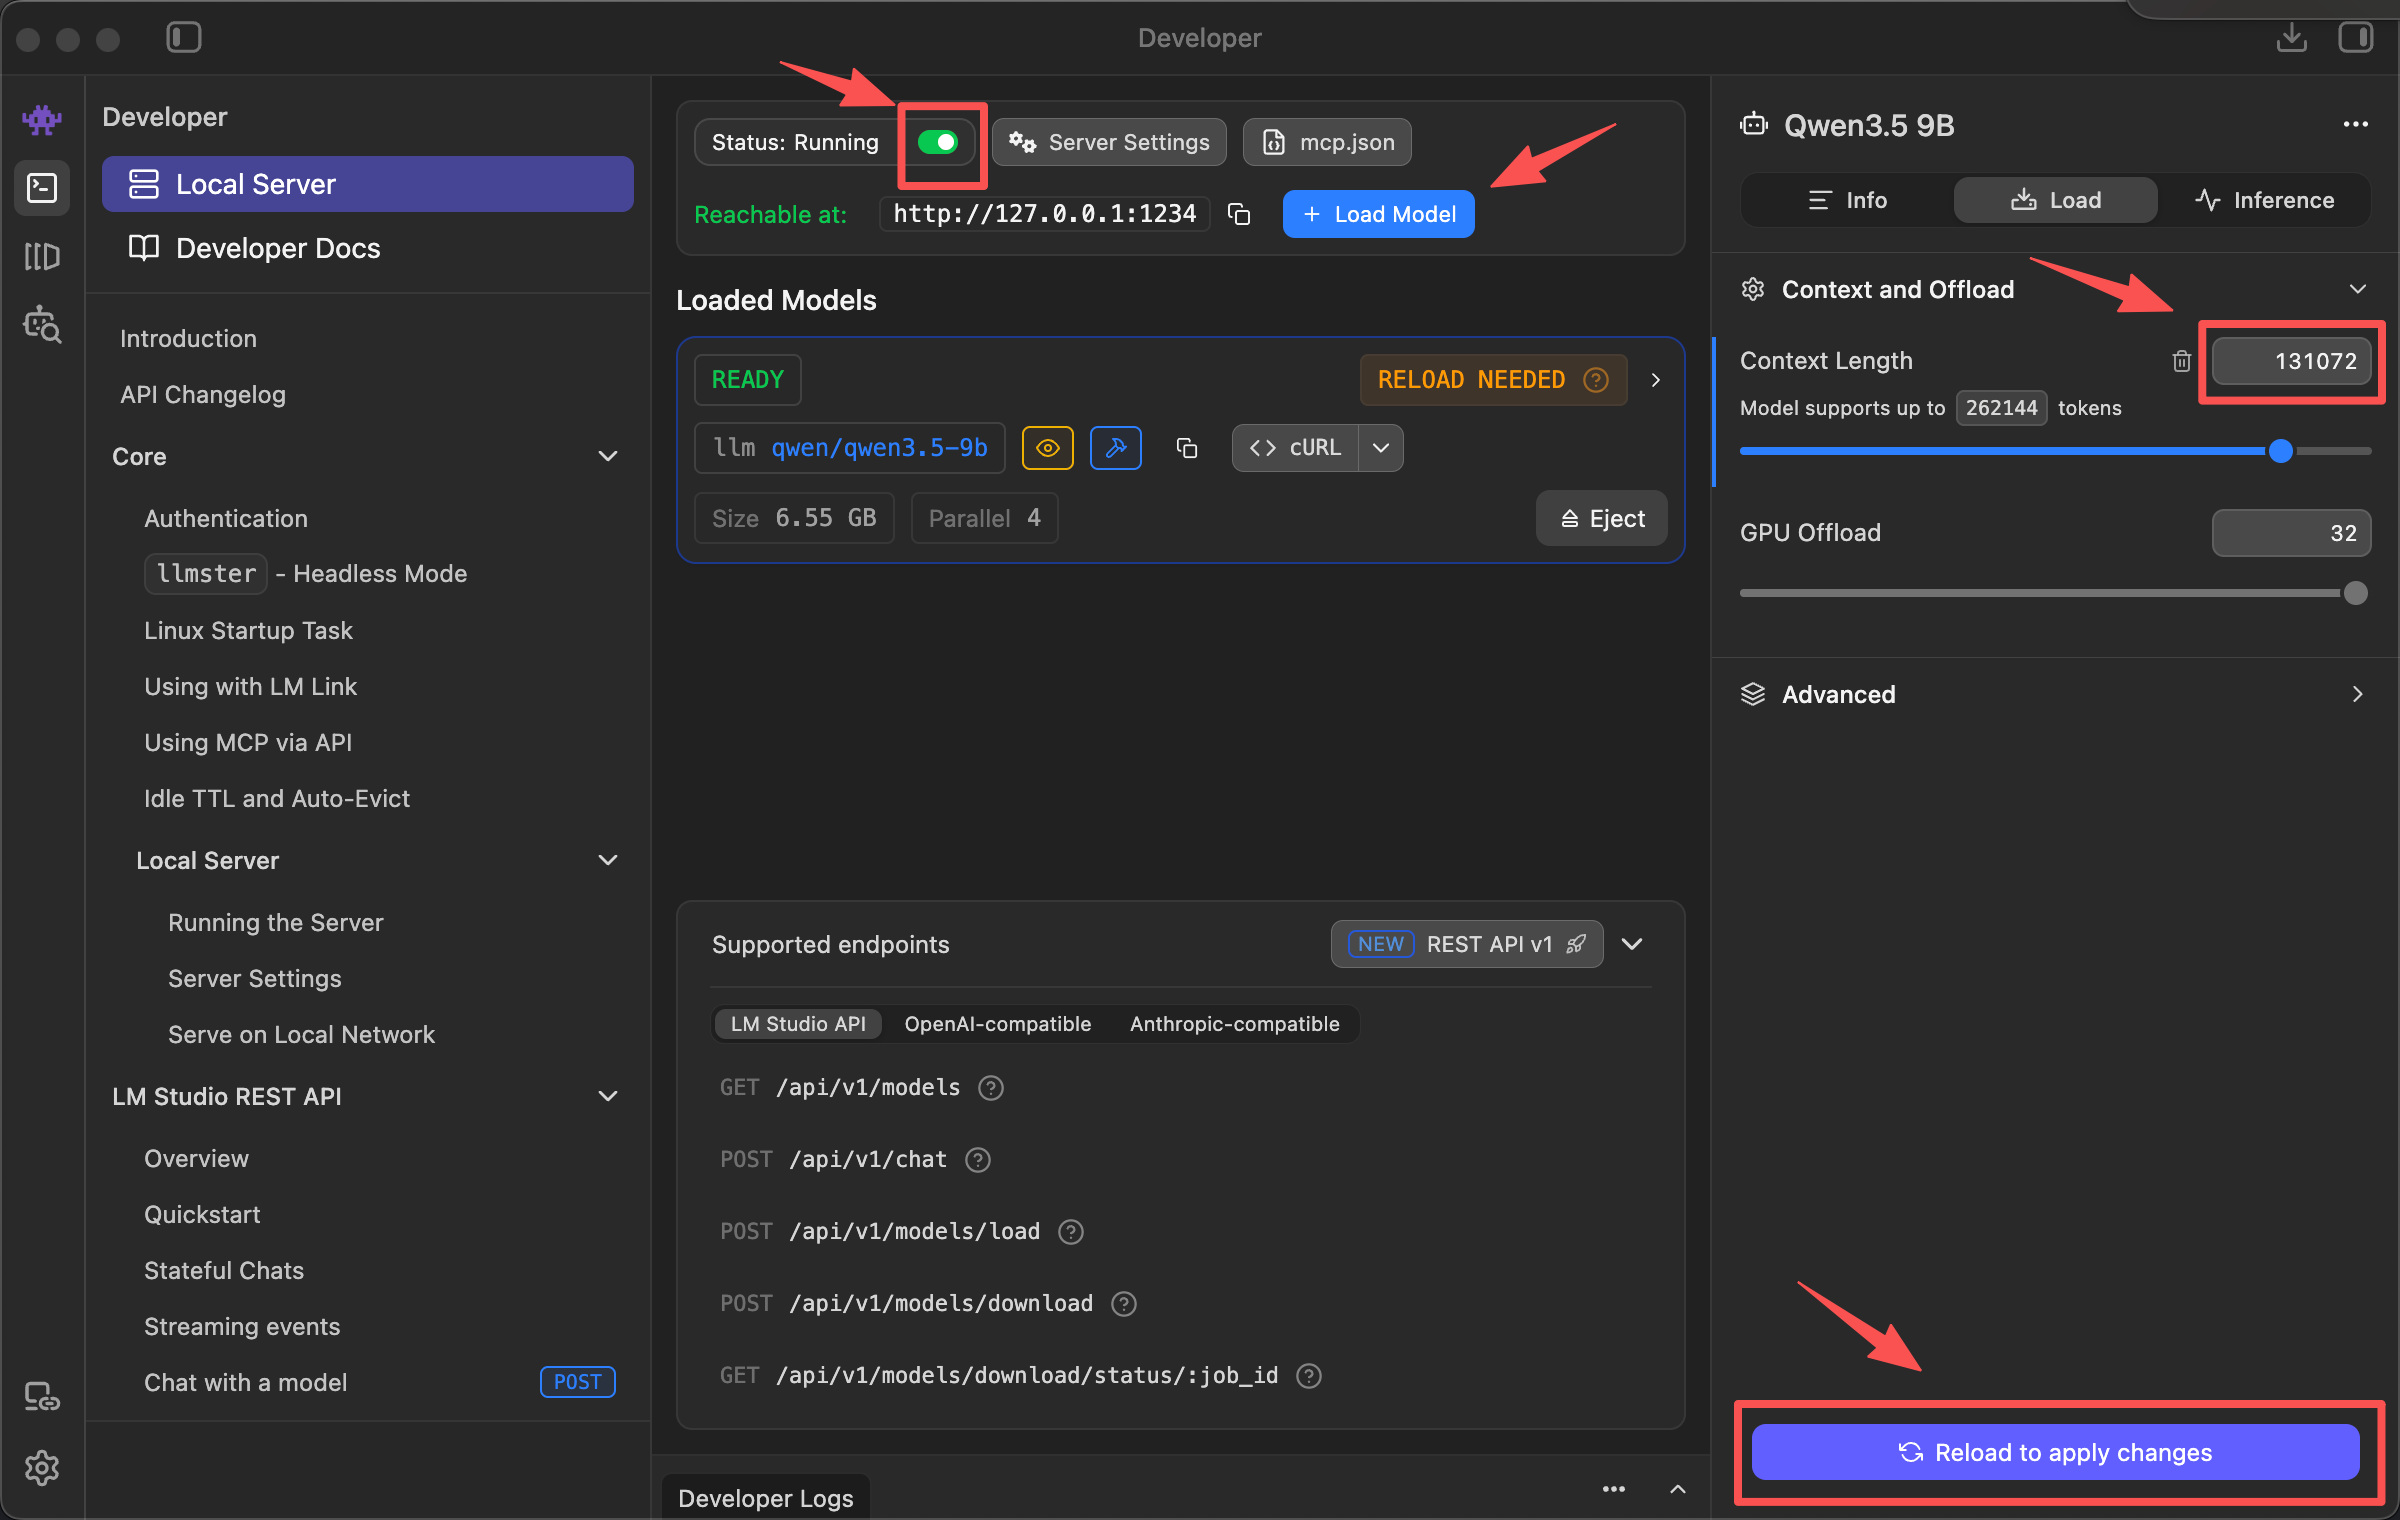Click the tool-use hammer badge
The image size is (2400, 1520).
[x=1116, y=448]
